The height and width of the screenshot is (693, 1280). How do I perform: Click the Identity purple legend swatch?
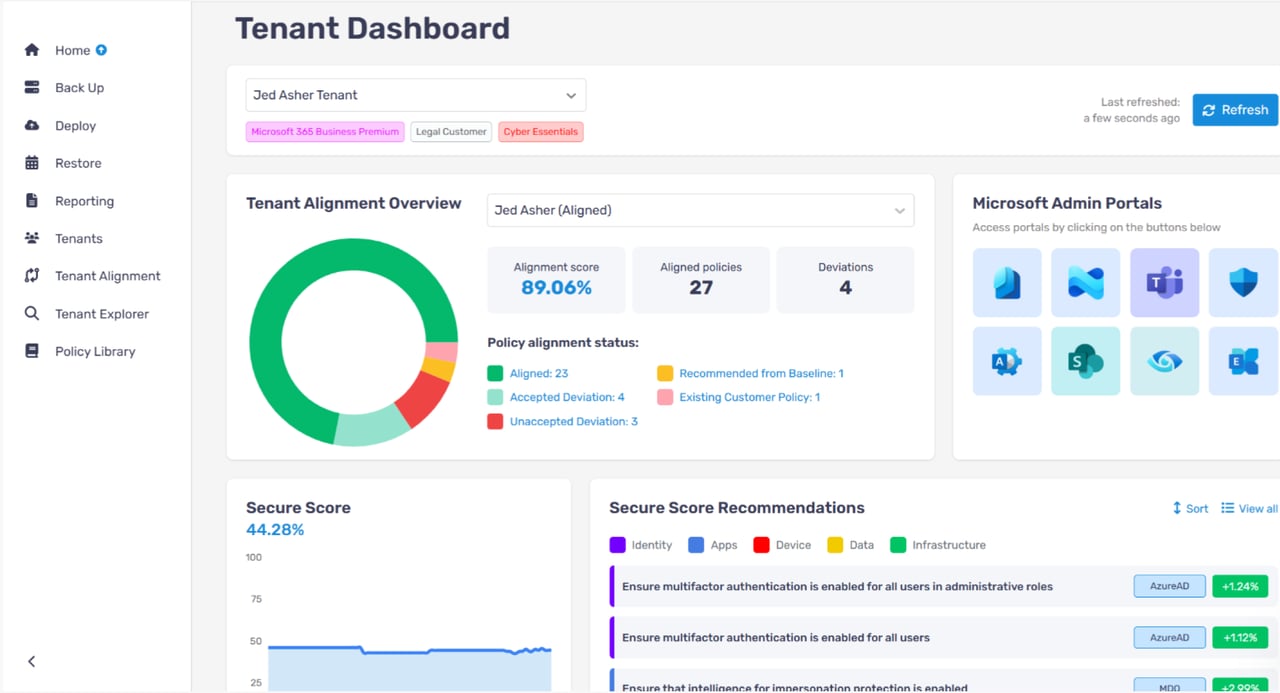(x=617, y=545)
